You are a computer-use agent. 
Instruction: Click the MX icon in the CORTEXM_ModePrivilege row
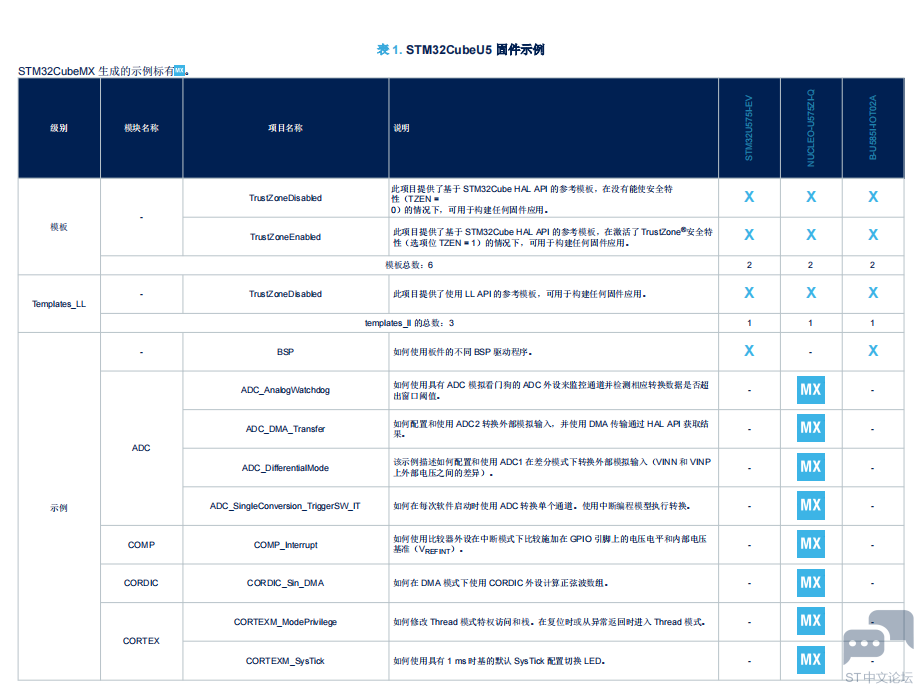810,621
